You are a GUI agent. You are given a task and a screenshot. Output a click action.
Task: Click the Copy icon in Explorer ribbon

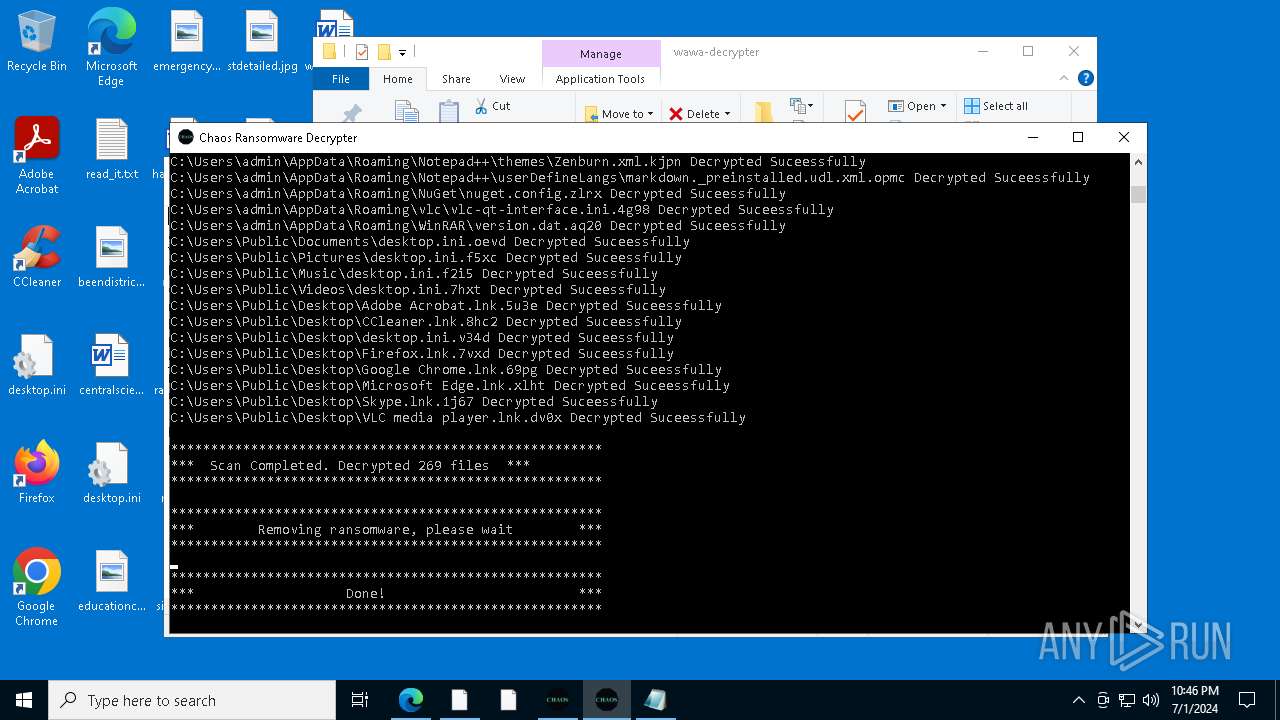[406, 111]
